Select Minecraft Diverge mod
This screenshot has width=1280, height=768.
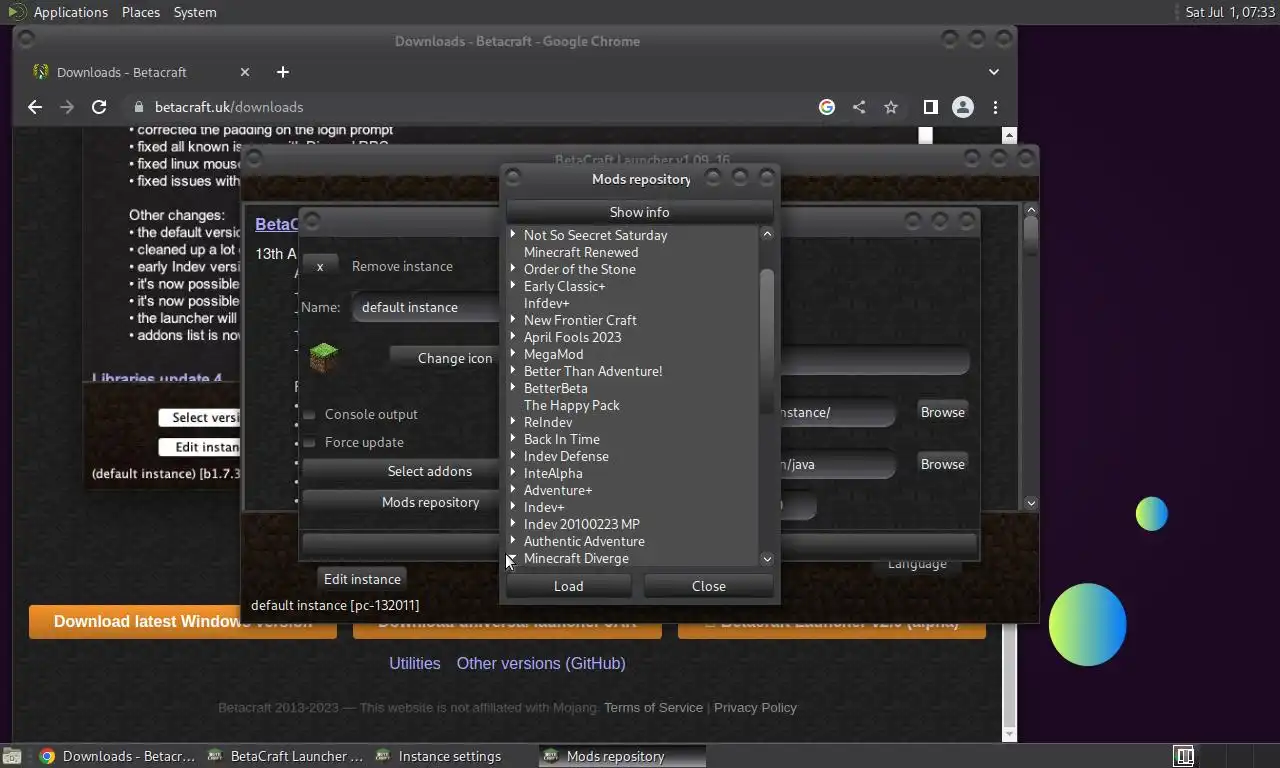(576, 558)
